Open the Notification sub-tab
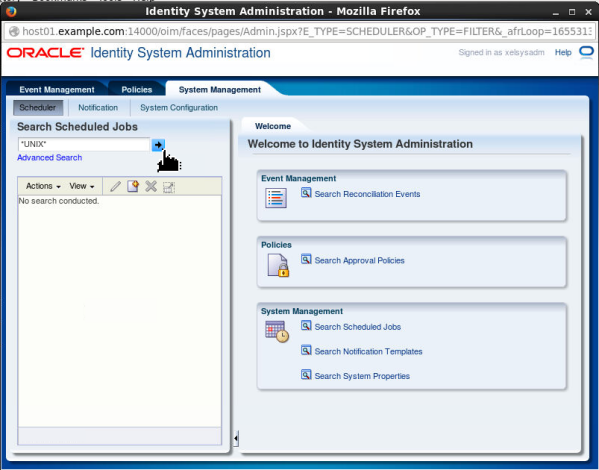The image size is (599, 470). (98, 108)
